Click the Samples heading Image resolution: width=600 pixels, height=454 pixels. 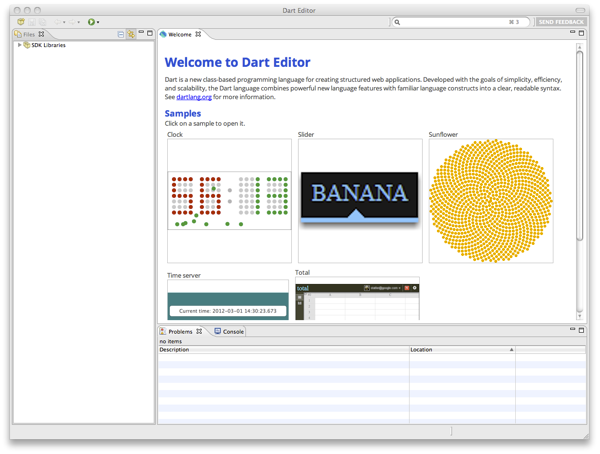pos(183,113)
